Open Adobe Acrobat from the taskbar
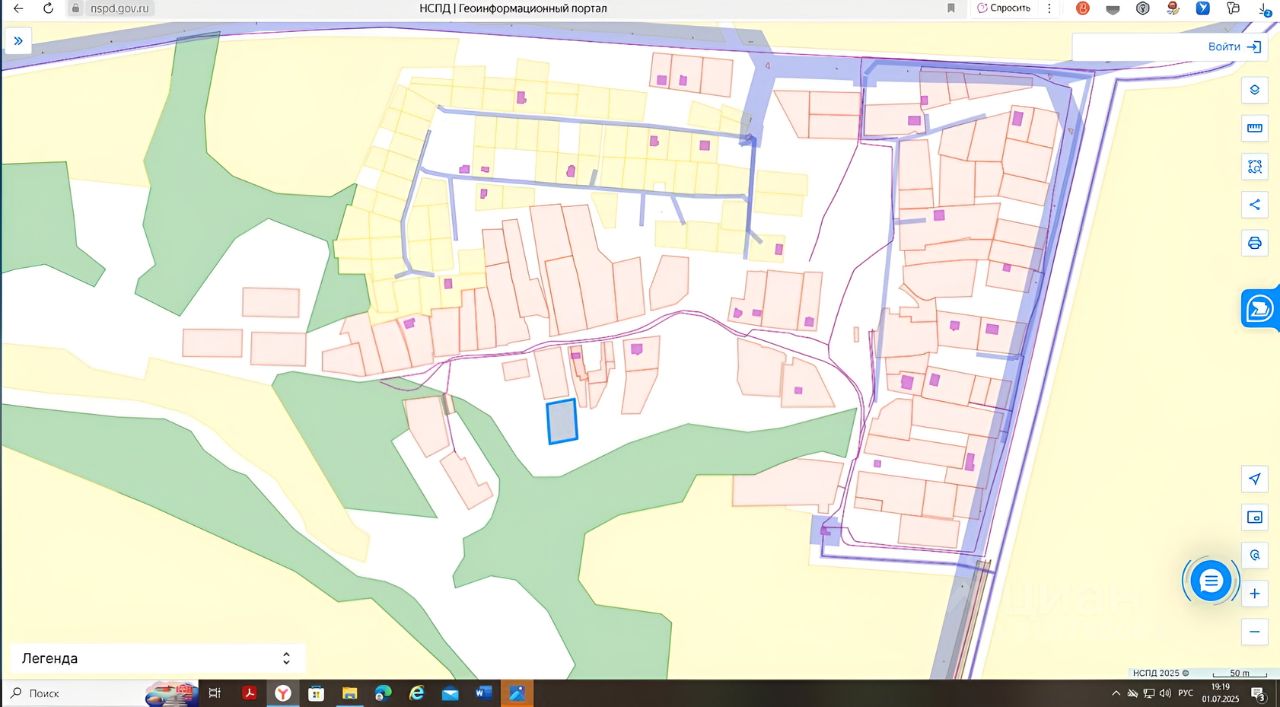 pos(249,693)
